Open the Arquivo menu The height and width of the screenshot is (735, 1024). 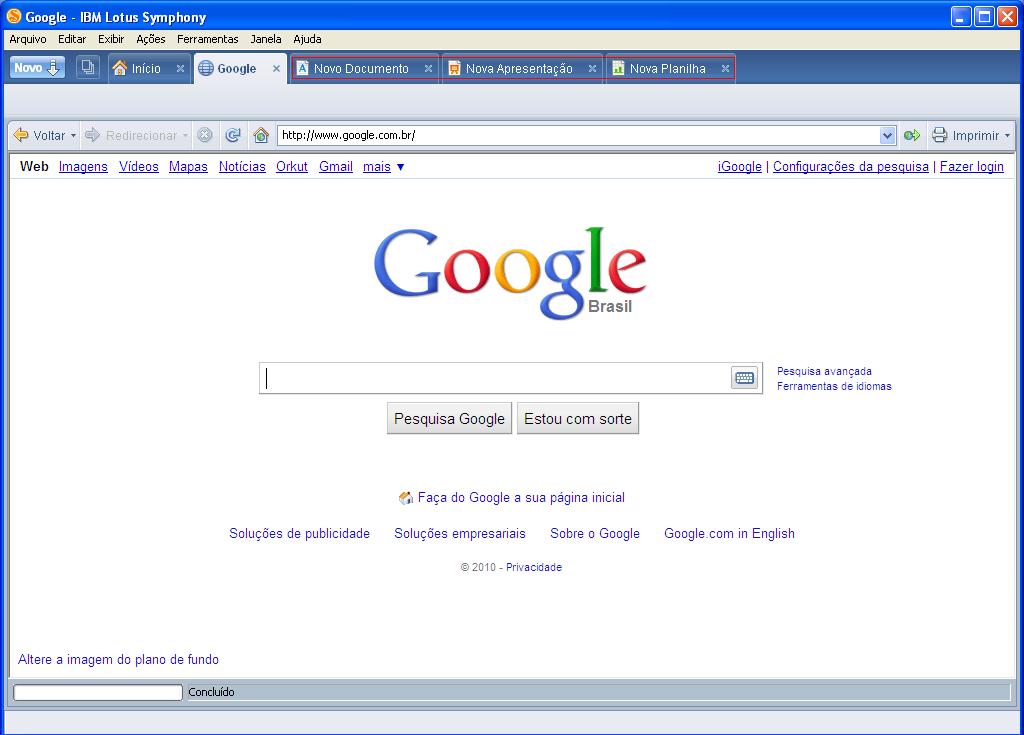click(27, 39)
